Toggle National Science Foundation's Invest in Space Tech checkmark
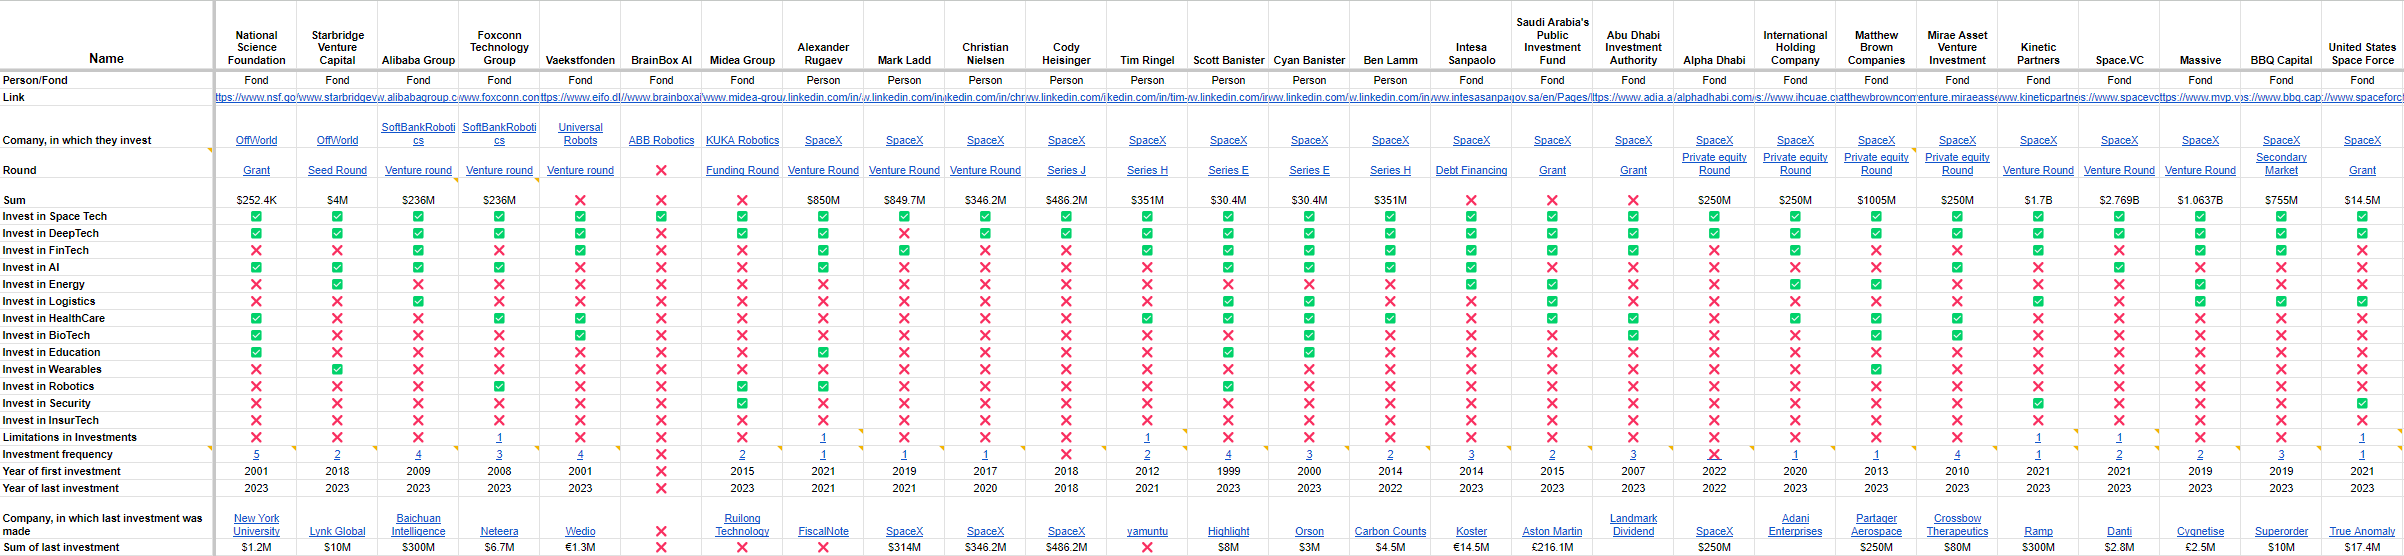 pyautogui.click(x=256, y=216)
